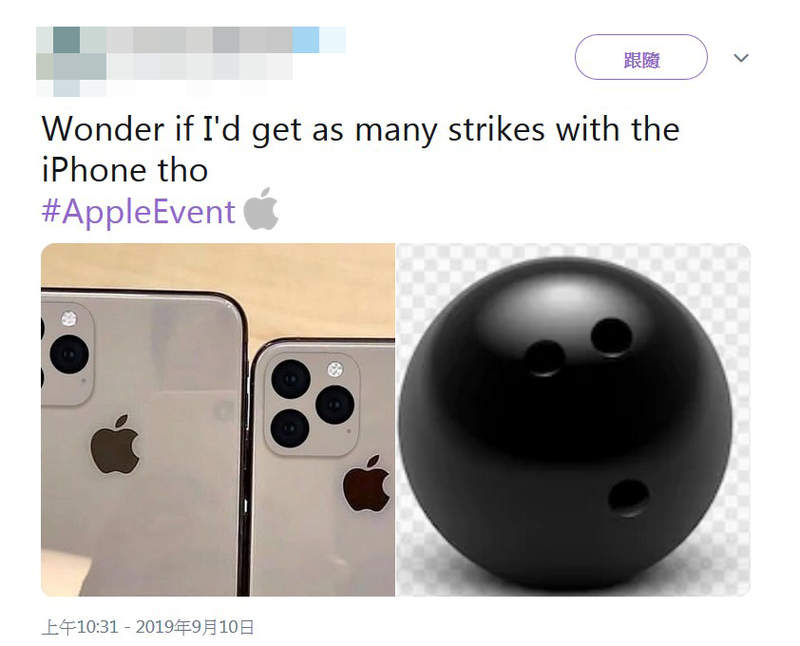Image resolution: width=800 pixels, height=646 pixels.
Task: Expand the tweet options chevron
Action: pyautogui.click(x=741, y=58)
